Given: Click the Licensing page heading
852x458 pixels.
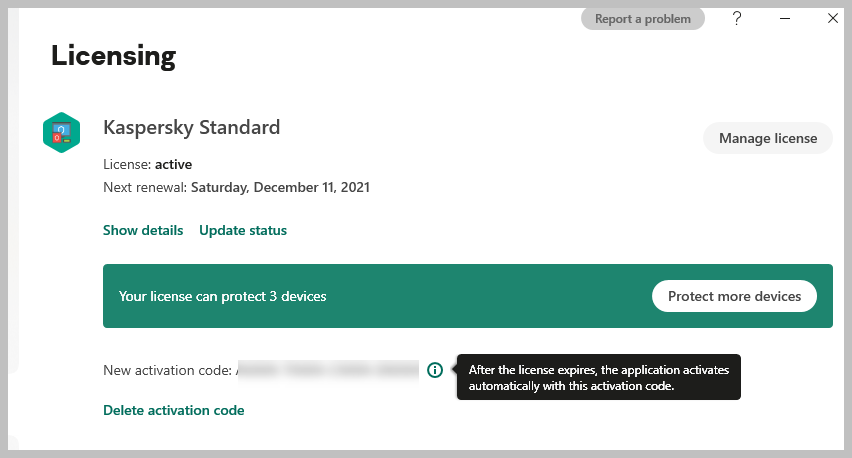Looking at the screenshot, I should tap(113, 56).
